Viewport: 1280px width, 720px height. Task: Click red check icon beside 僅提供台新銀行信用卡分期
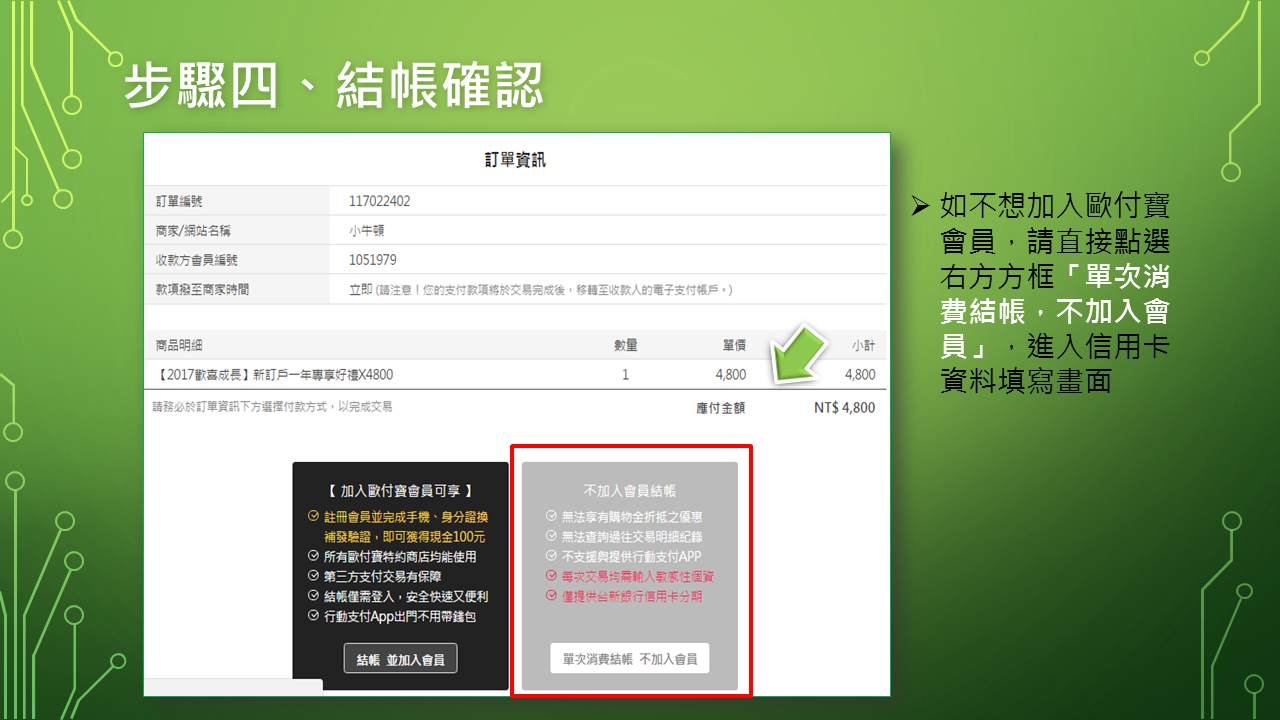[551, 596]
